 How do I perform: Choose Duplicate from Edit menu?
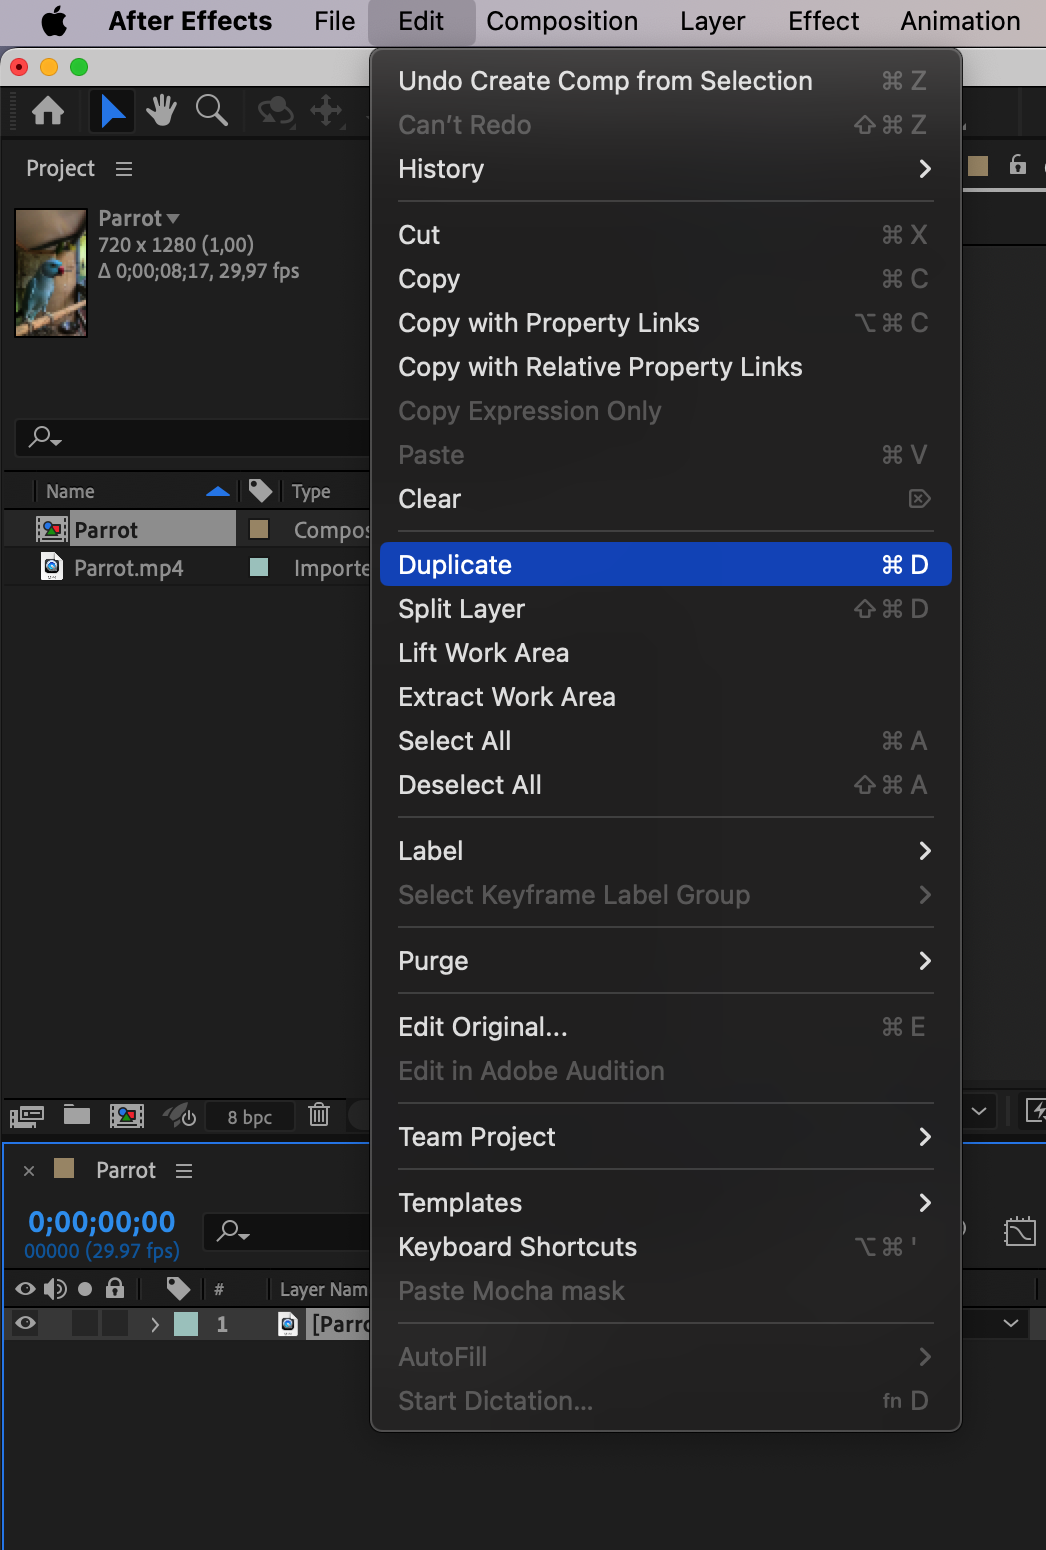click(665, 565)
